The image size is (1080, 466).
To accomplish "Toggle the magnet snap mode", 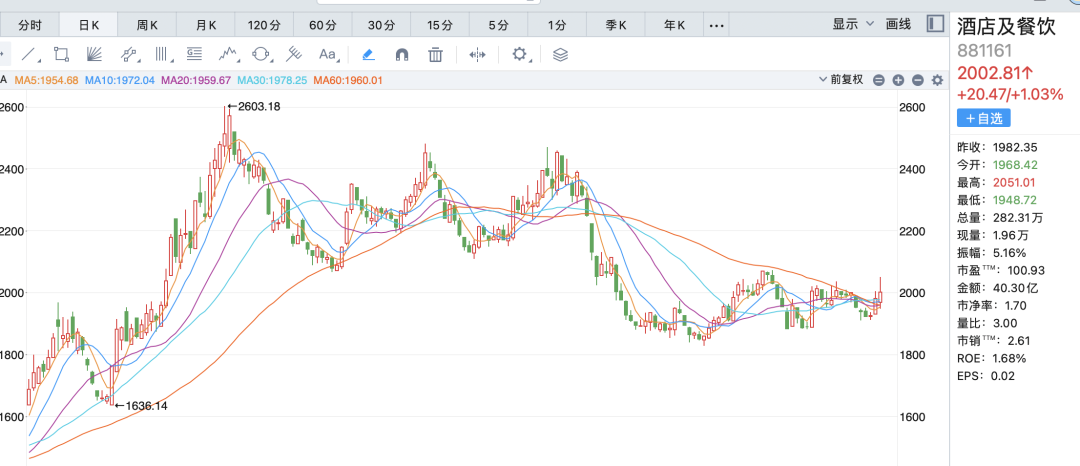I will point(401,54).
